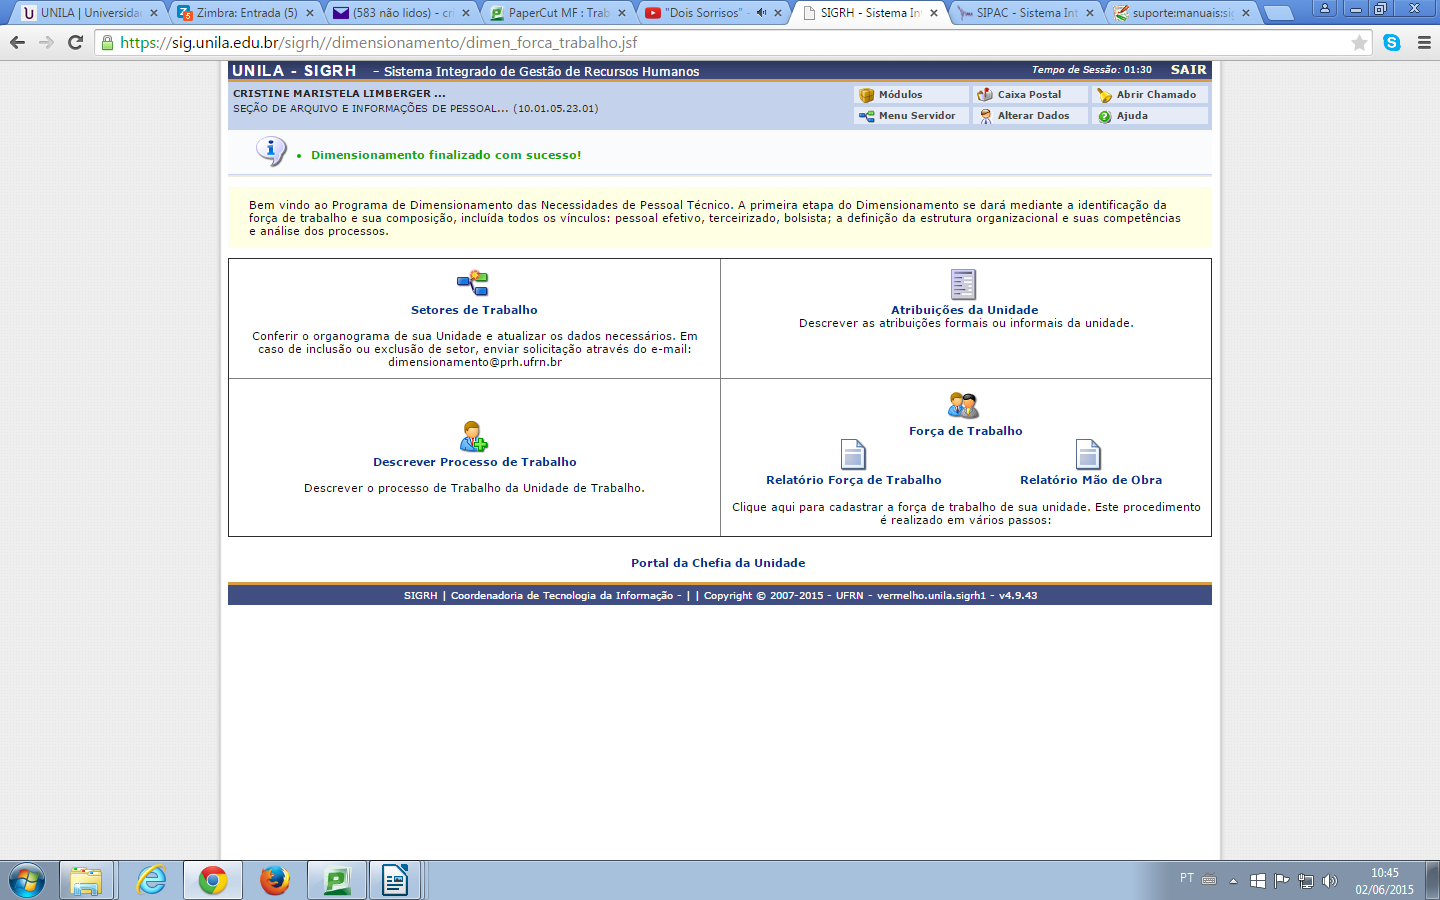Mute audio icon on Dois Sorrisos tab
1440x900 pixels.
pyautogui.click(x=761, y=13)
